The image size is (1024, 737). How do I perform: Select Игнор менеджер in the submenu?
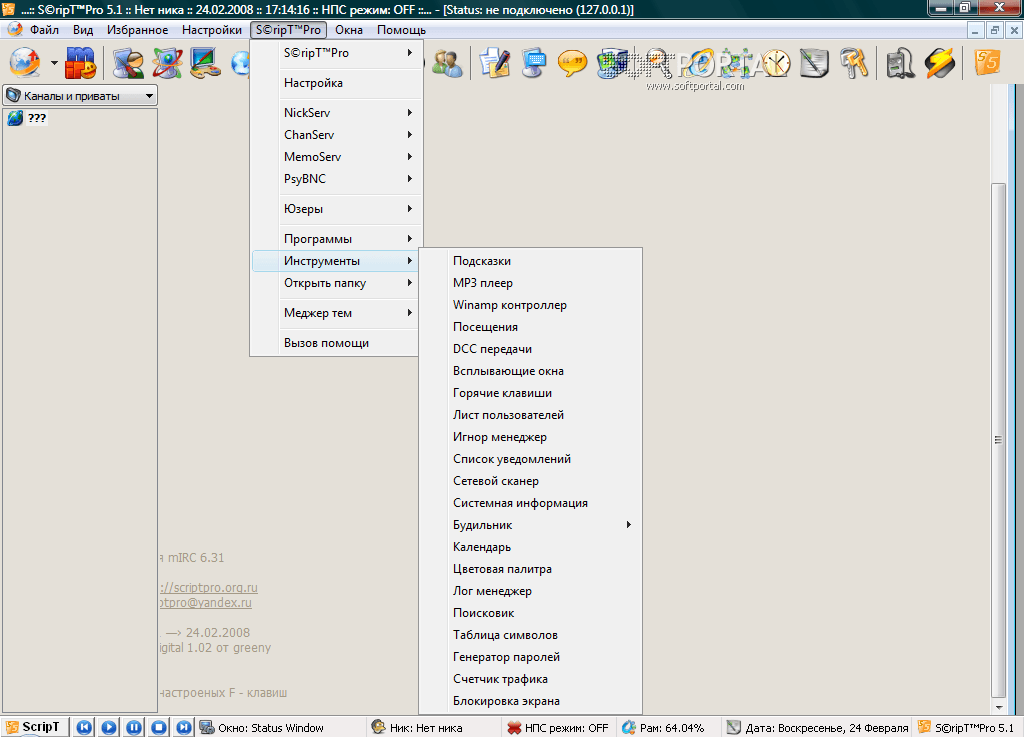click(530, 437)
